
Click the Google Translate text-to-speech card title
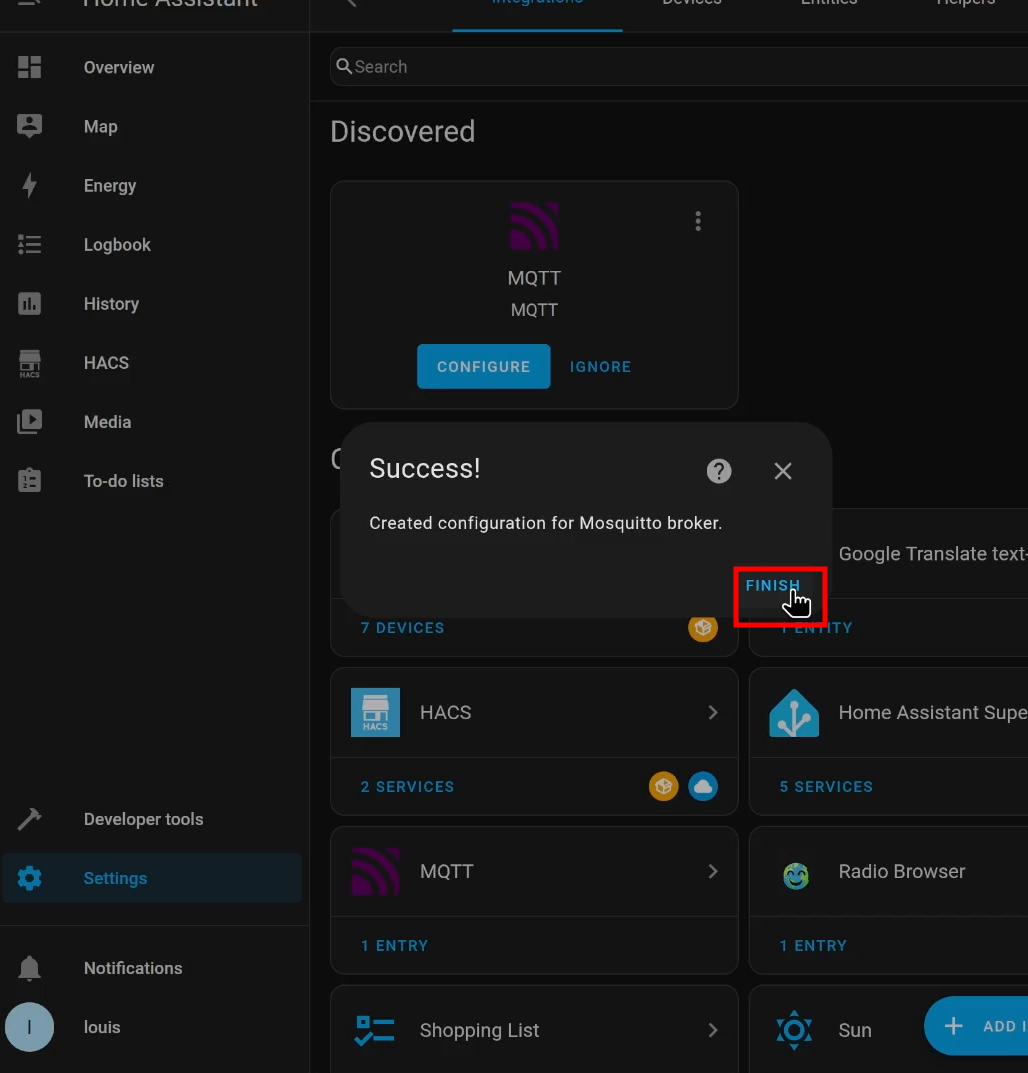(933, 554)
